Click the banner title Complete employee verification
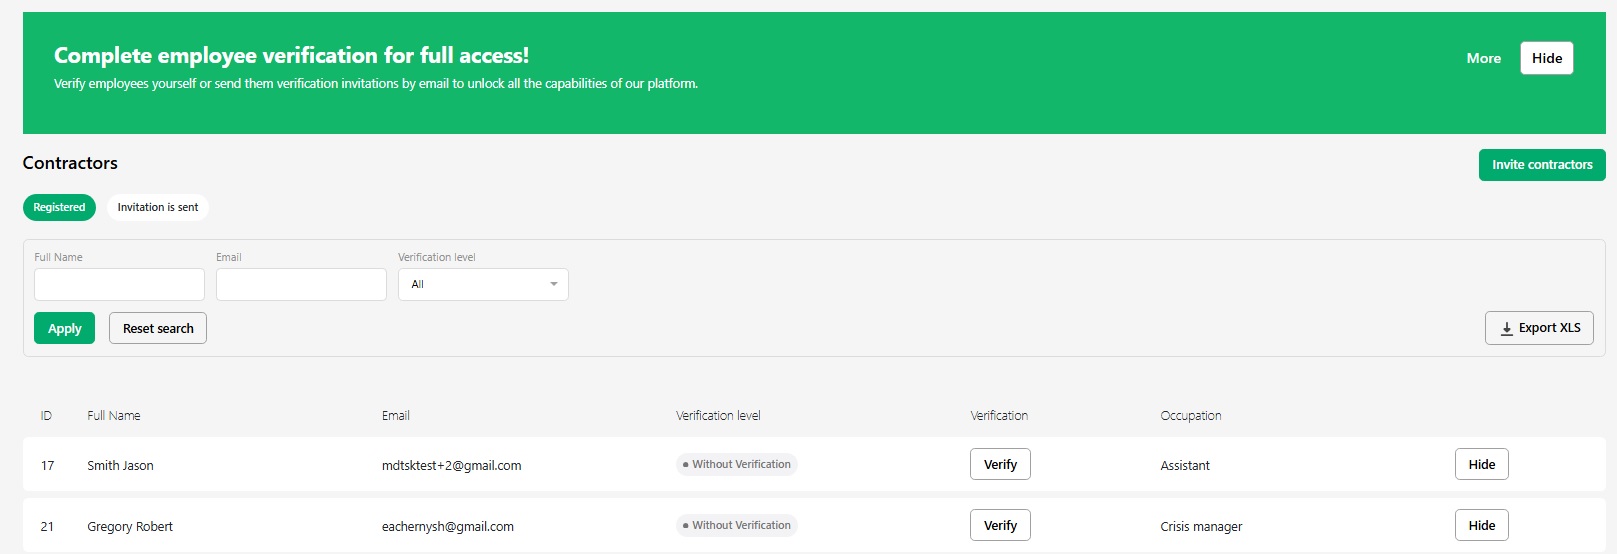This screenshot has width=1617, height=554. click(x=291, y=55)
